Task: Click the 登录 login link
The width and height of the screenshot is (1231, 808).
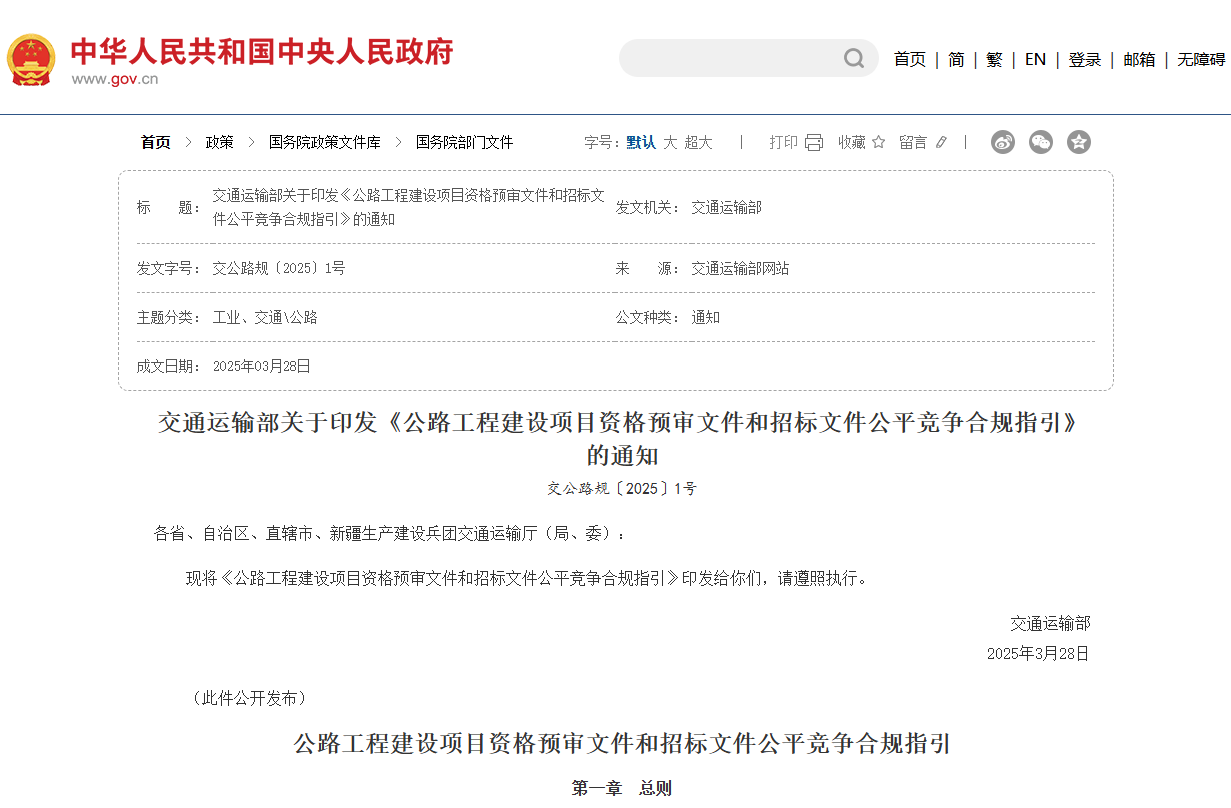Action: click(x=1084, y=59)
